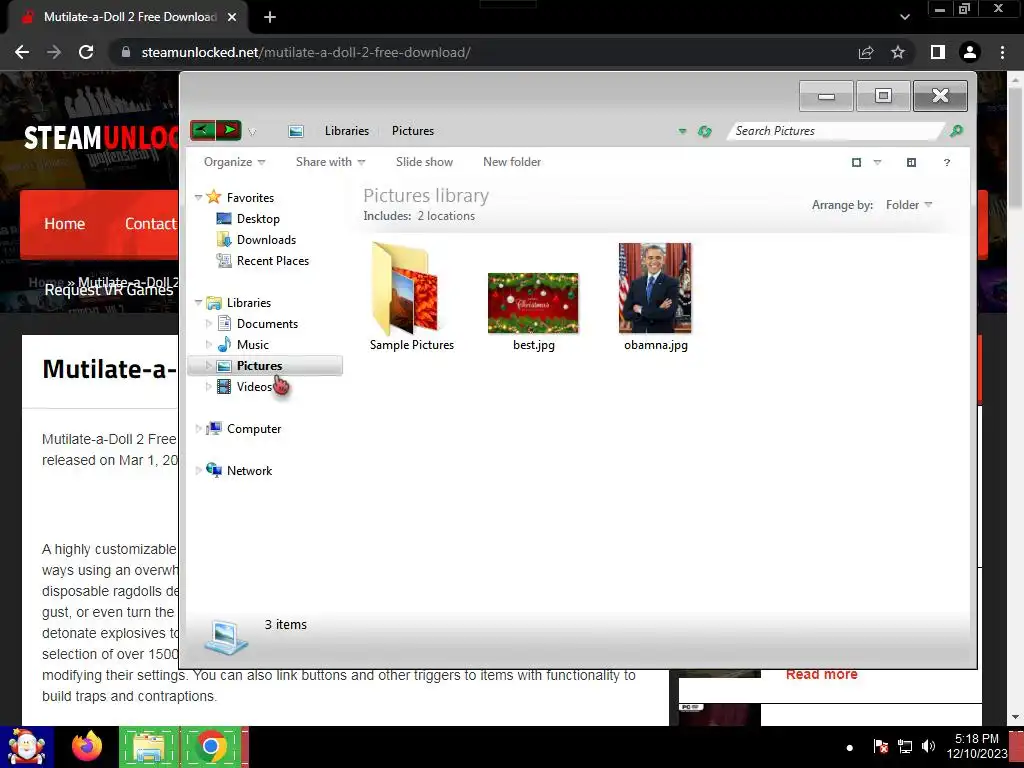
Task: Open the view options dropdown arrow
Action: click(877, 163)
